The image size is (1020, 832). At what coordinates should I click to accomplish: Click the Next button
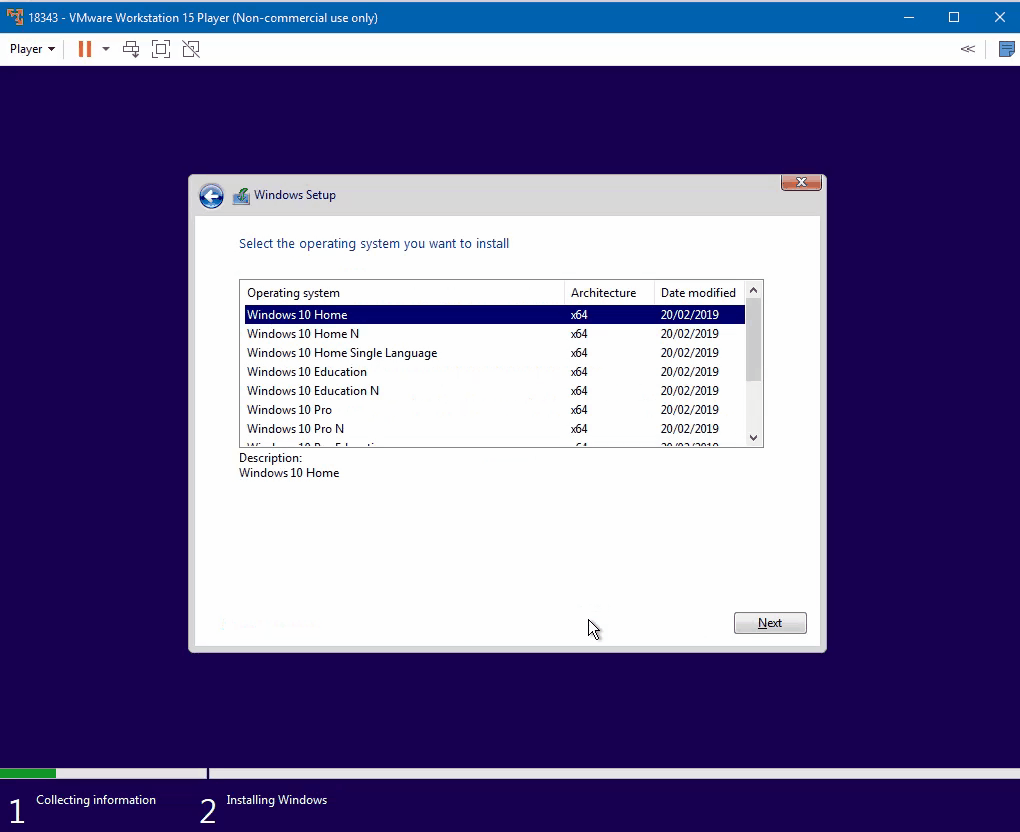pos(770,623)
